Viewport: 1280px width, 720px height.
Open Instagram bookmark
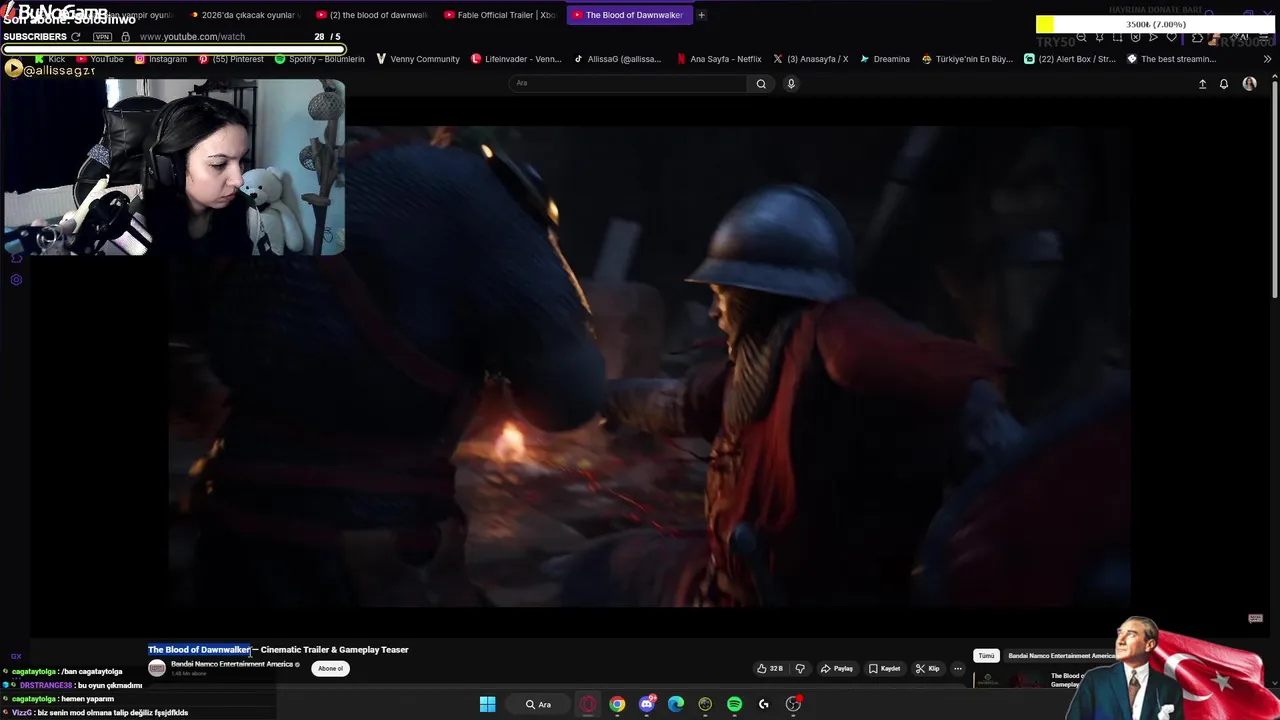coord(160,59)
